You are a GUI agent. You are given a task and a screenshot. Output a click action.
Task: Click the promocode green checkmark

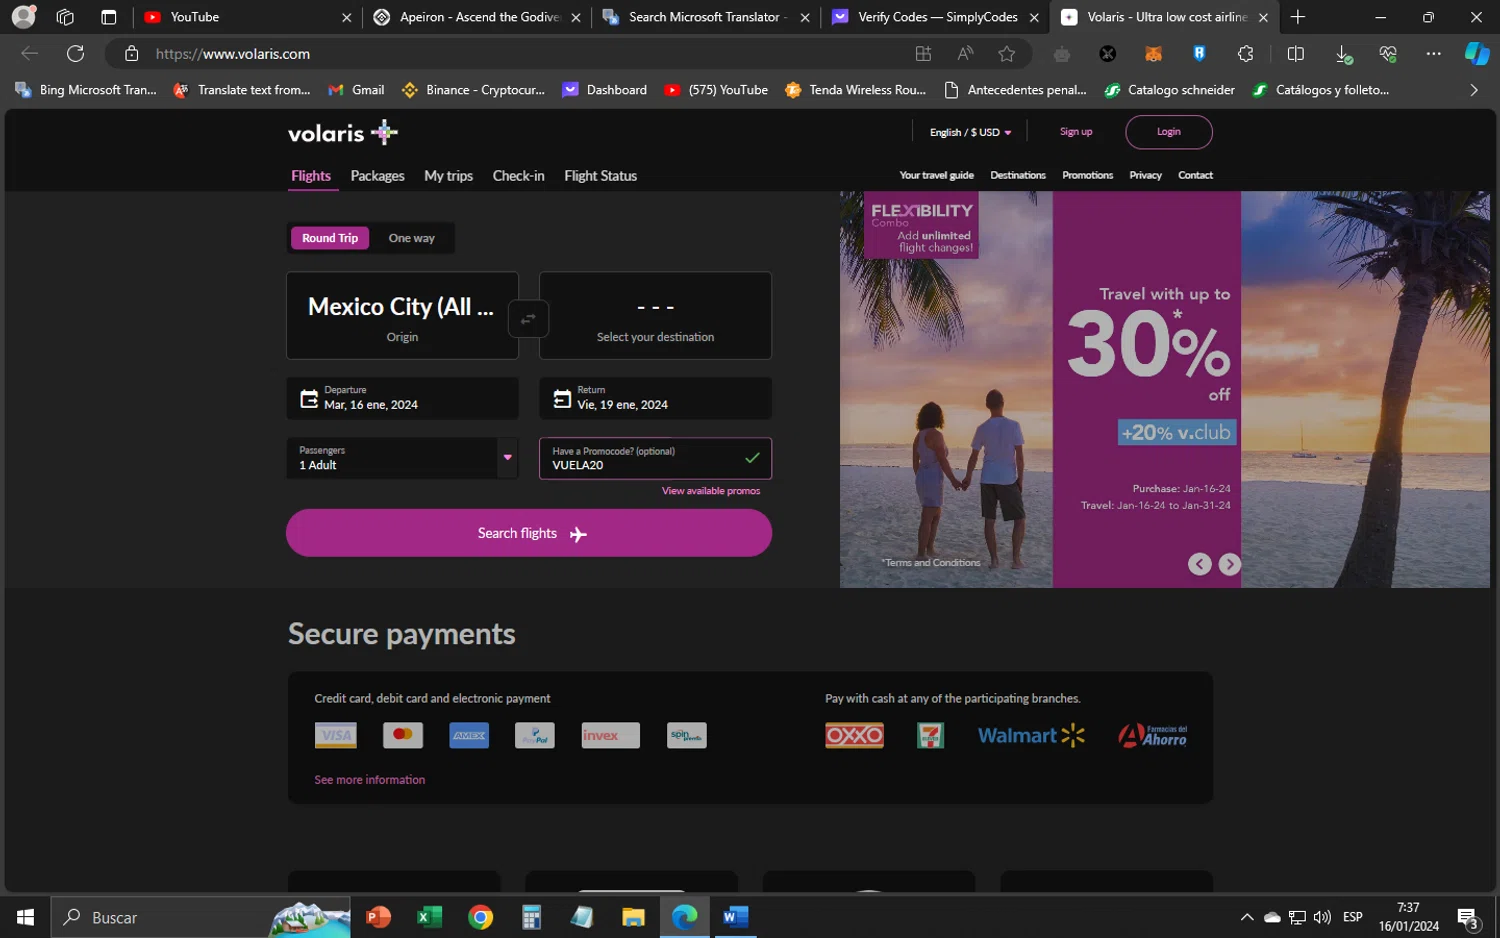pos(752,458)
